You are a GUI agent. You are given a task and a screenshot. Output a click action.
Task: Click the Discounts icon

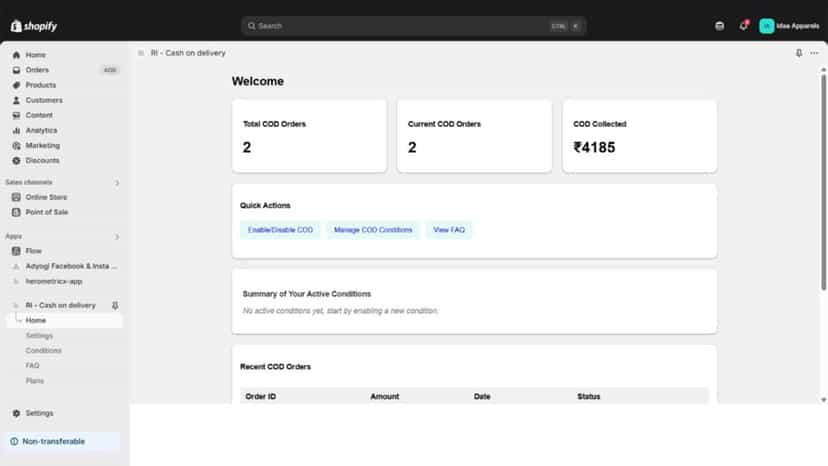(x=16, y=161)
